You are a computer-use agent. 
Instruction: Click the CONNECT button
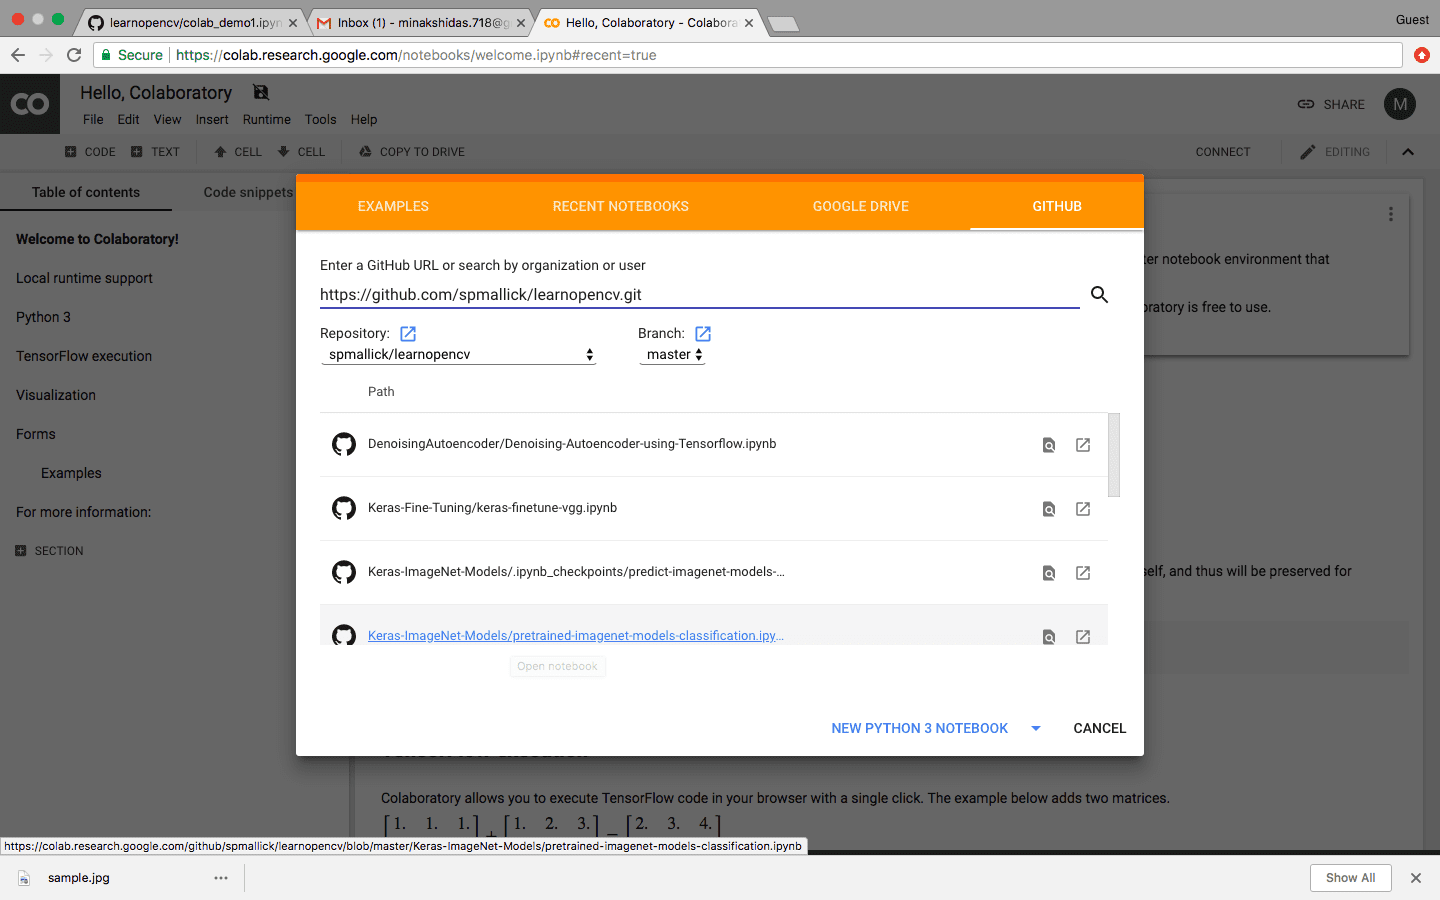(x=1223, y=152)
